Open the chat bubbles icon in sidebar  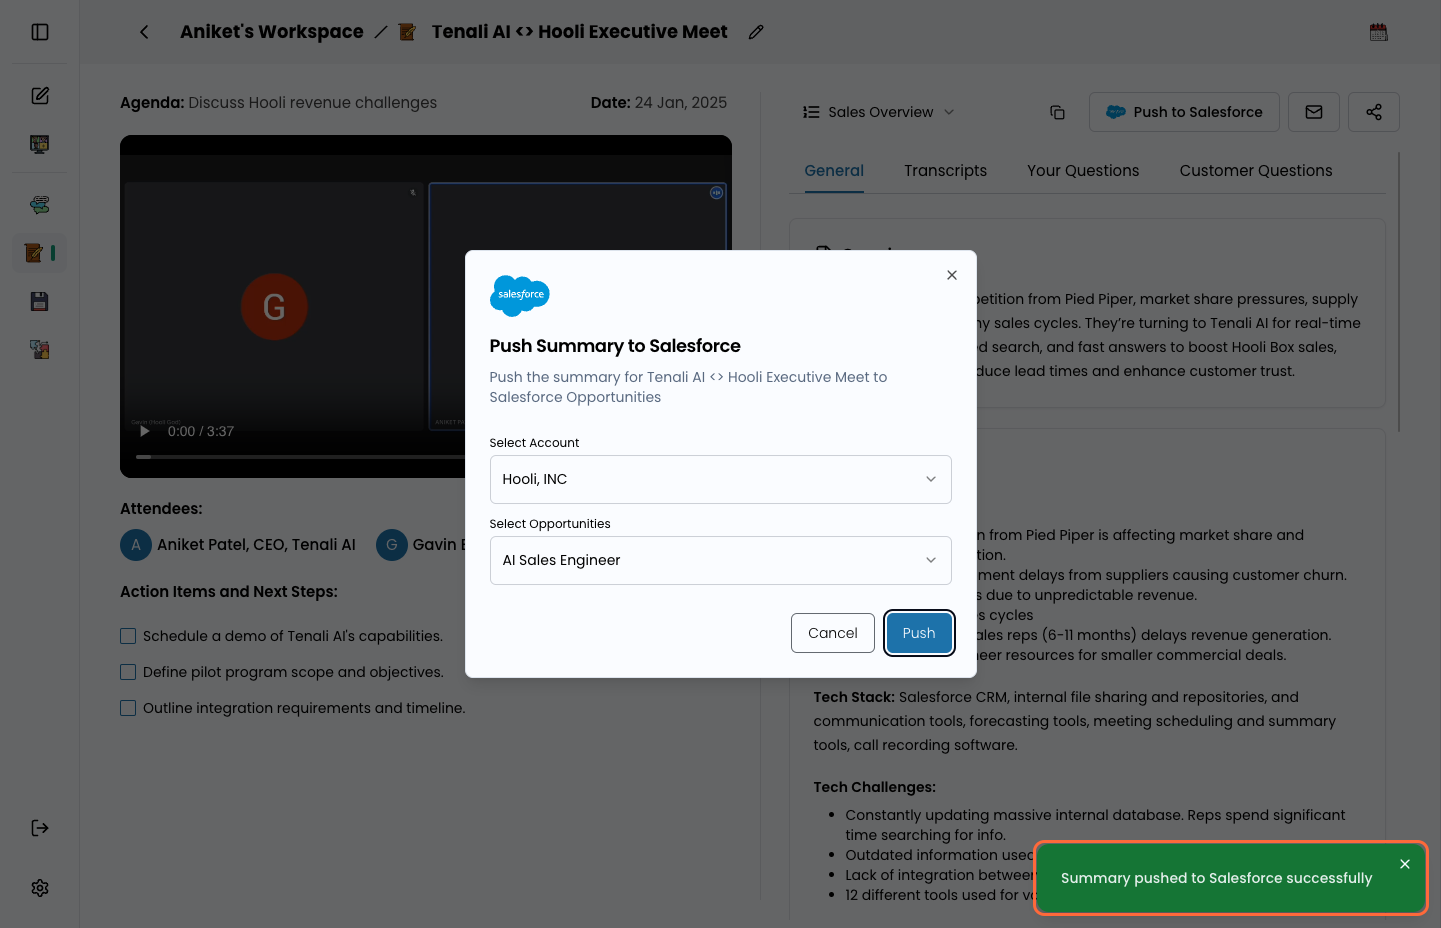pyautogui.click(x=40, y=205)
